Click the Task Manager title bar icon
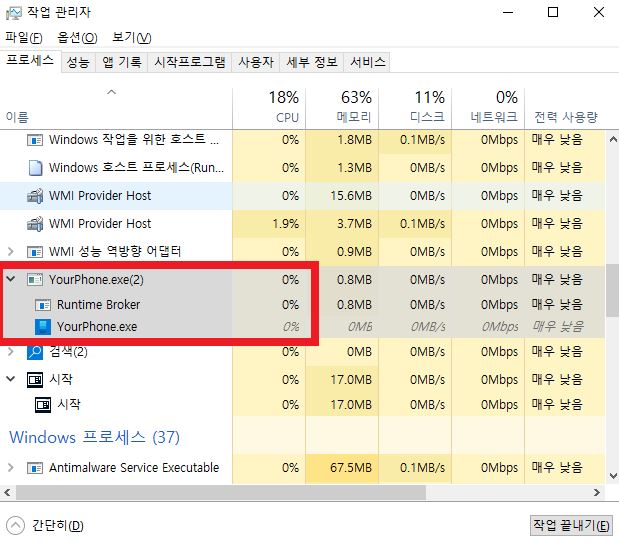The height and width of the screenshot is (548, 619). [x=14, y=13]
